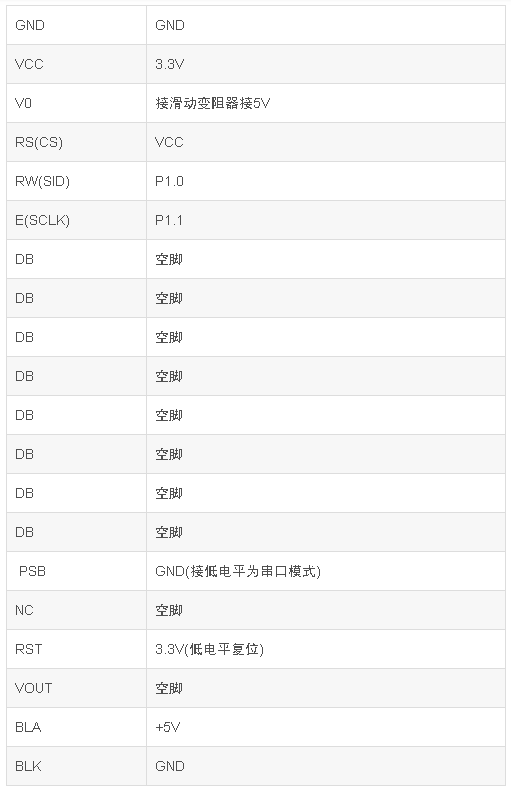
Task: Click the E(SCLK) pin label
Action: [x=42, y=220]
